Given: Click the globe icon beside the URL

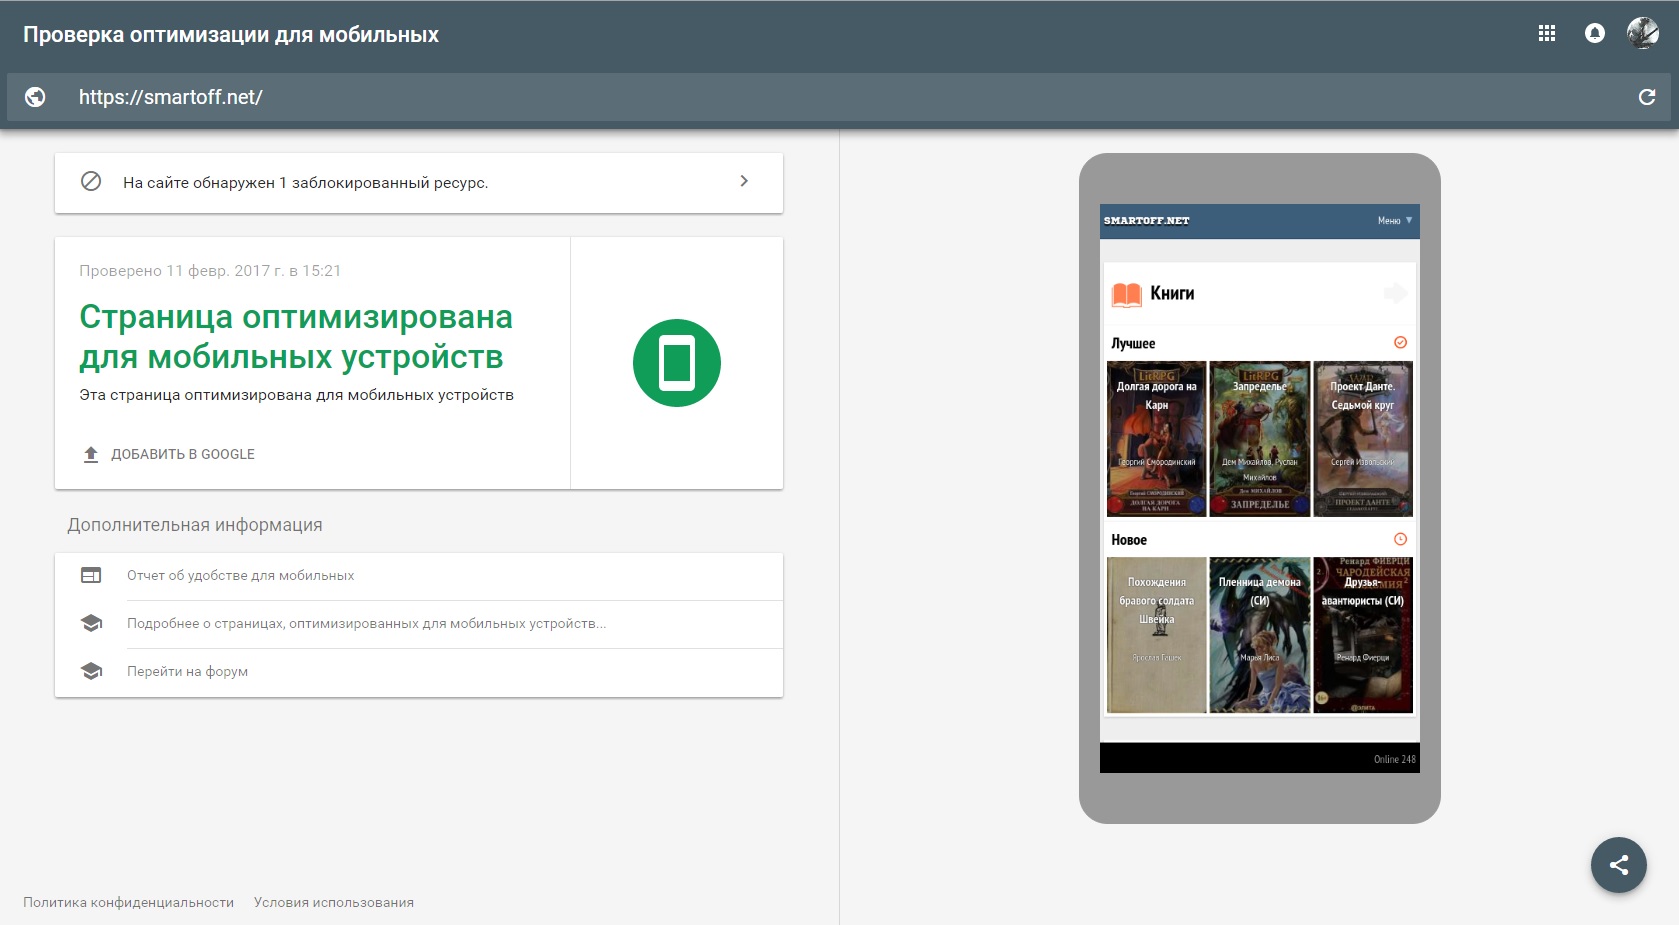Looking at the screenshot, I should [35, 97].
